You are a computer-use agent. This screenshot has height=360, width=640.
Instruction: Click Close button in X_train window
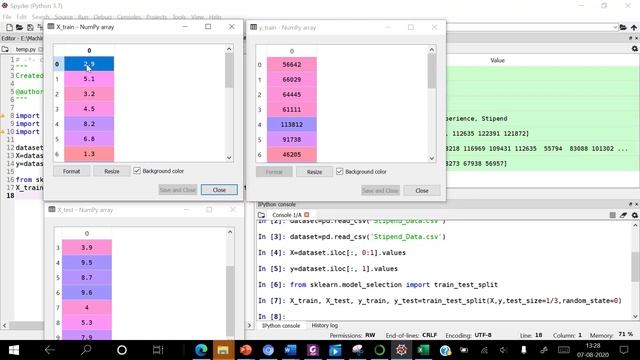point(219,190)
